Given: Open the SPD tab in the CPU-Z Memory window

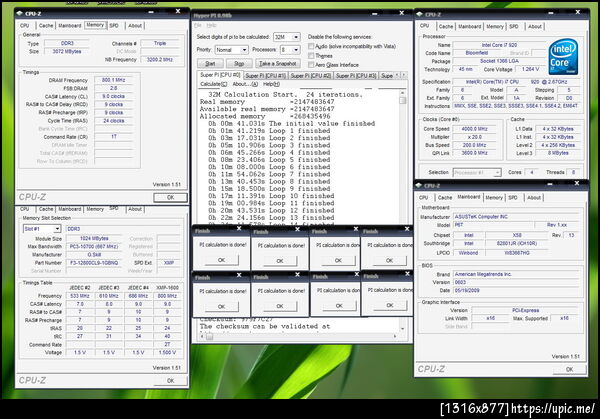Looking at the screenshot, I should pos(114,26).
